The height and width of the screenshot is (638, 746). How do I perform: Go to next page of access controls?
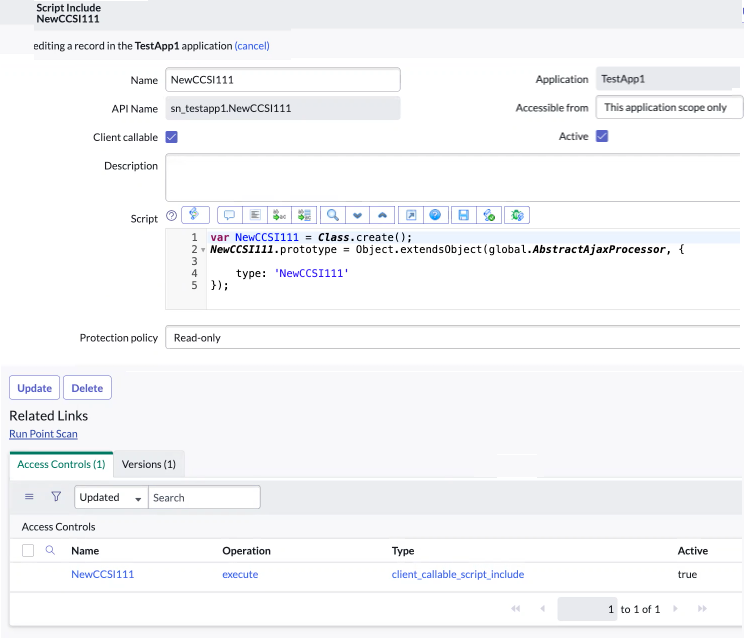tap(675, 609)
